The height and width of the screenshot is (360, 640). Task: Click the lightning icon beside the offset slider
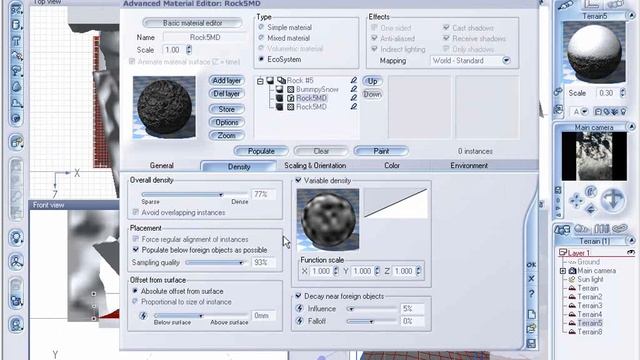143,316
